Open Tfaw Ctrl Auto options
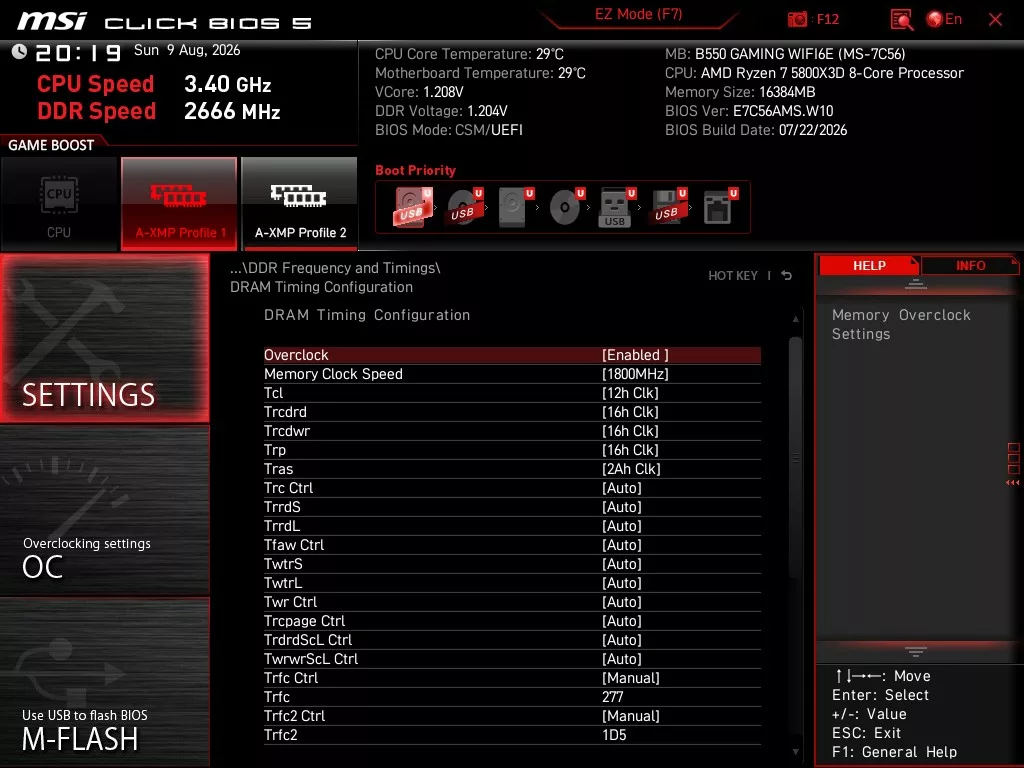The height and width of the screenshot is (768, 1024). point(512,545)
